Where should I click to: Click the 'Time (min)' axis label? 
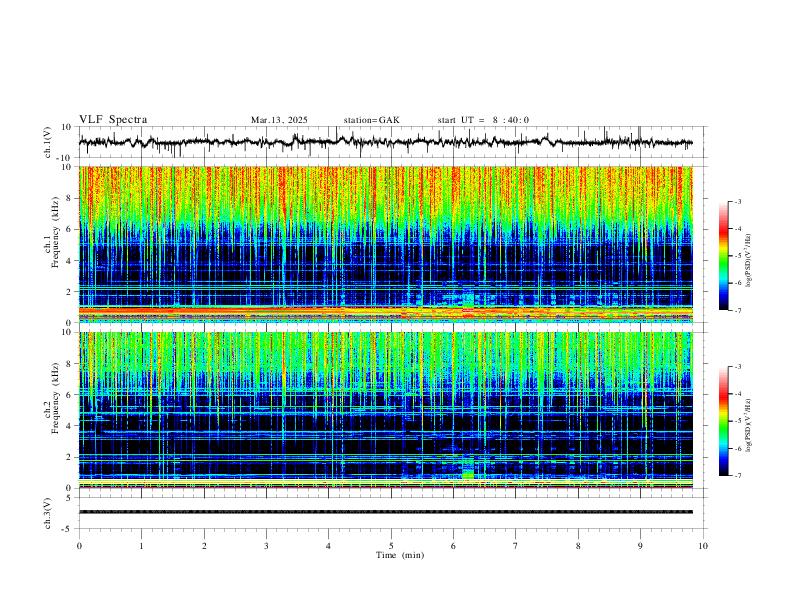pyautogui.click(x=400, y=555)
